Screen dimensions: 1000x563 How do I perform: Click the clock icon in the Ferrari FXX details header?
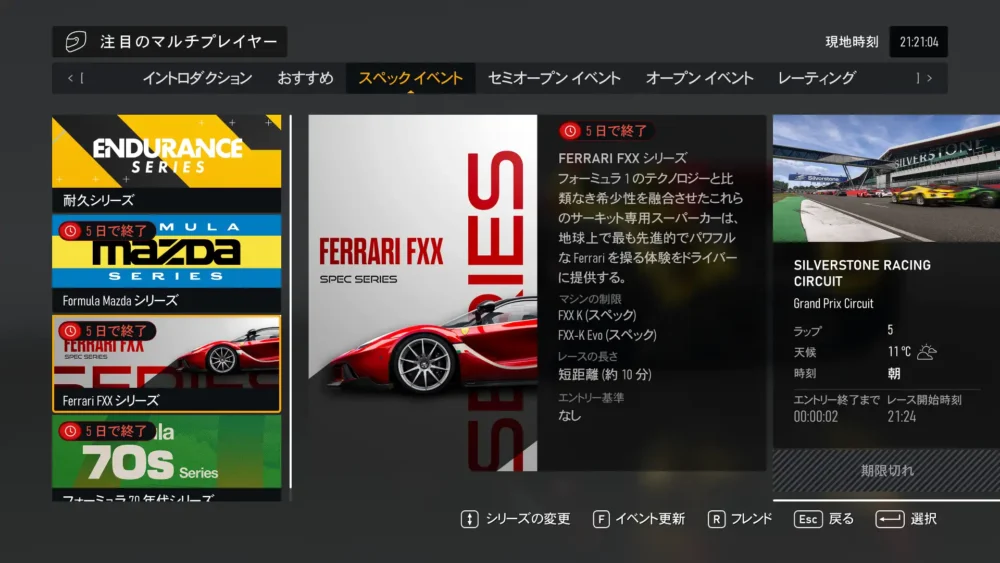coord(570,131)
